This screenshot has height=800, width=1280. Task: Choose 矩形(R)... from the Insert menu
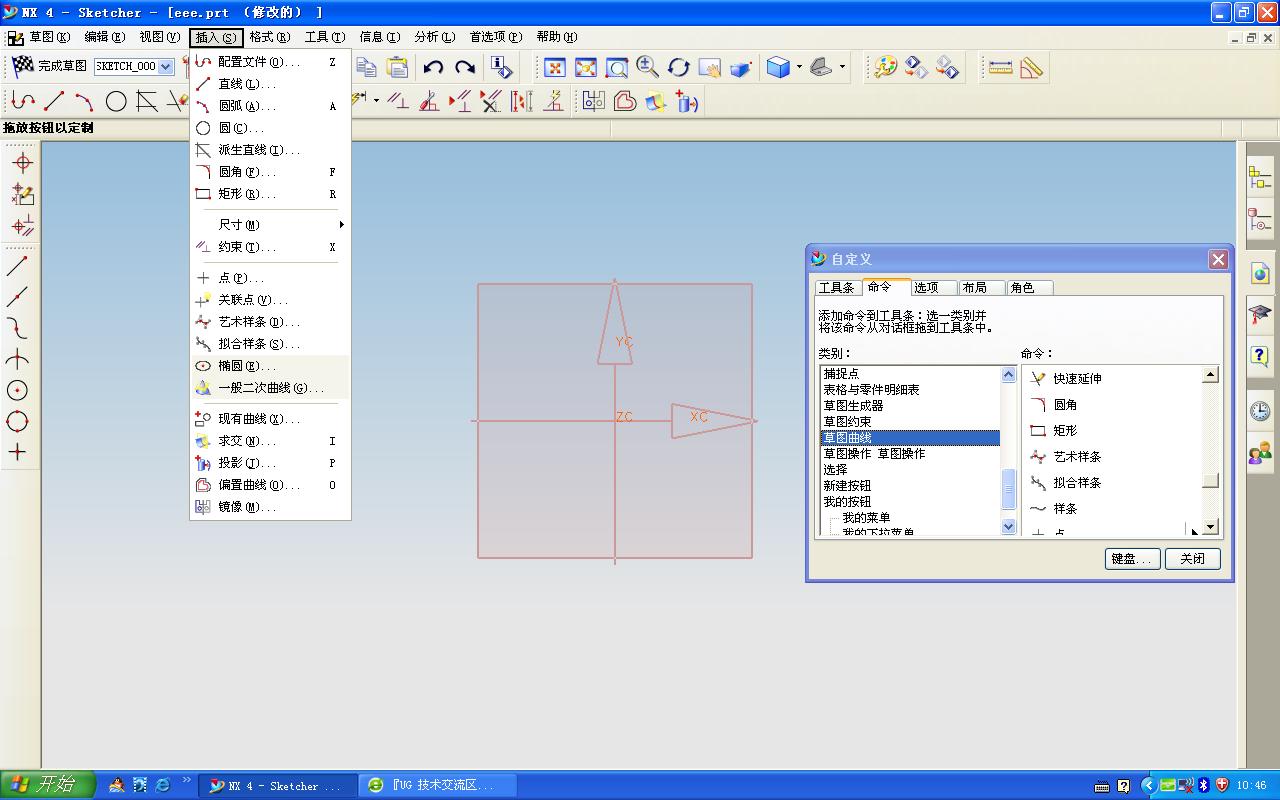[271, 194]
